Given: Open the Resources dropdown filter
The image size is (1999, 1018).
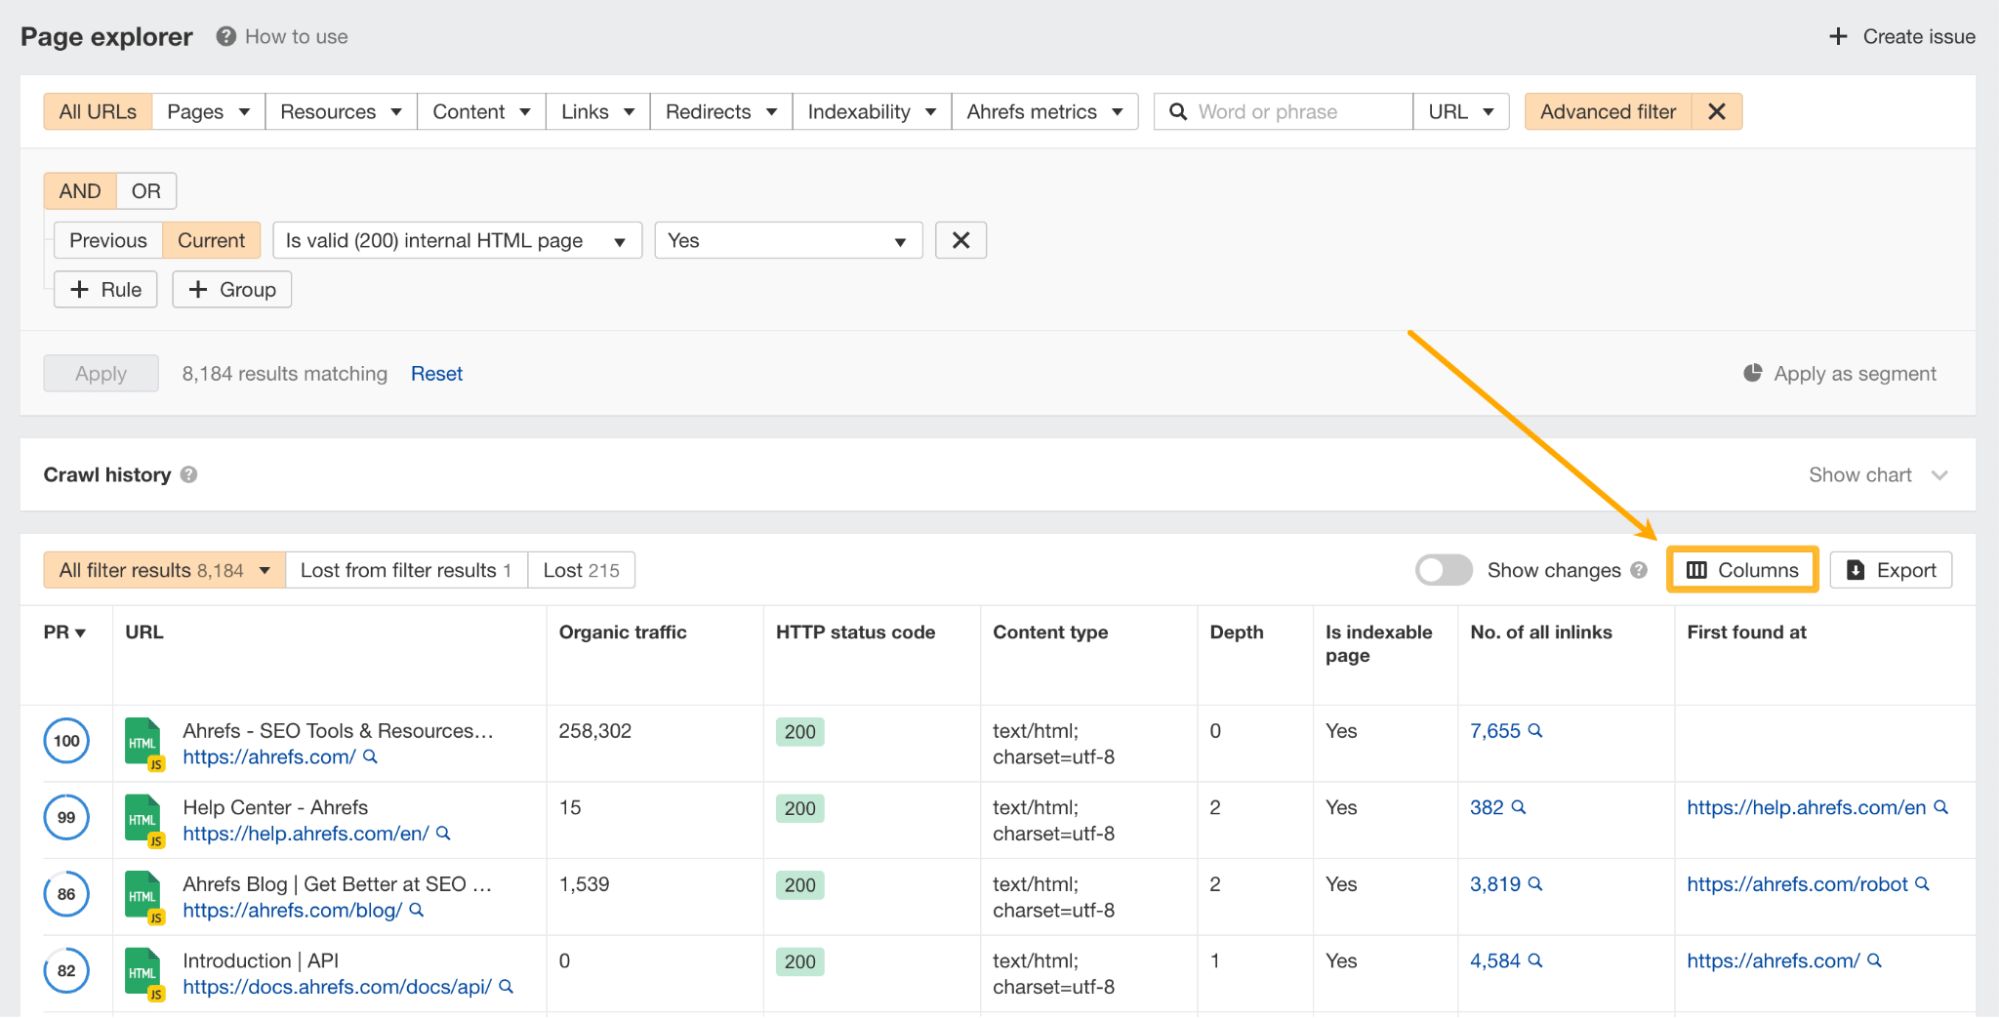Looking at the screenshot, I should 341,112.
